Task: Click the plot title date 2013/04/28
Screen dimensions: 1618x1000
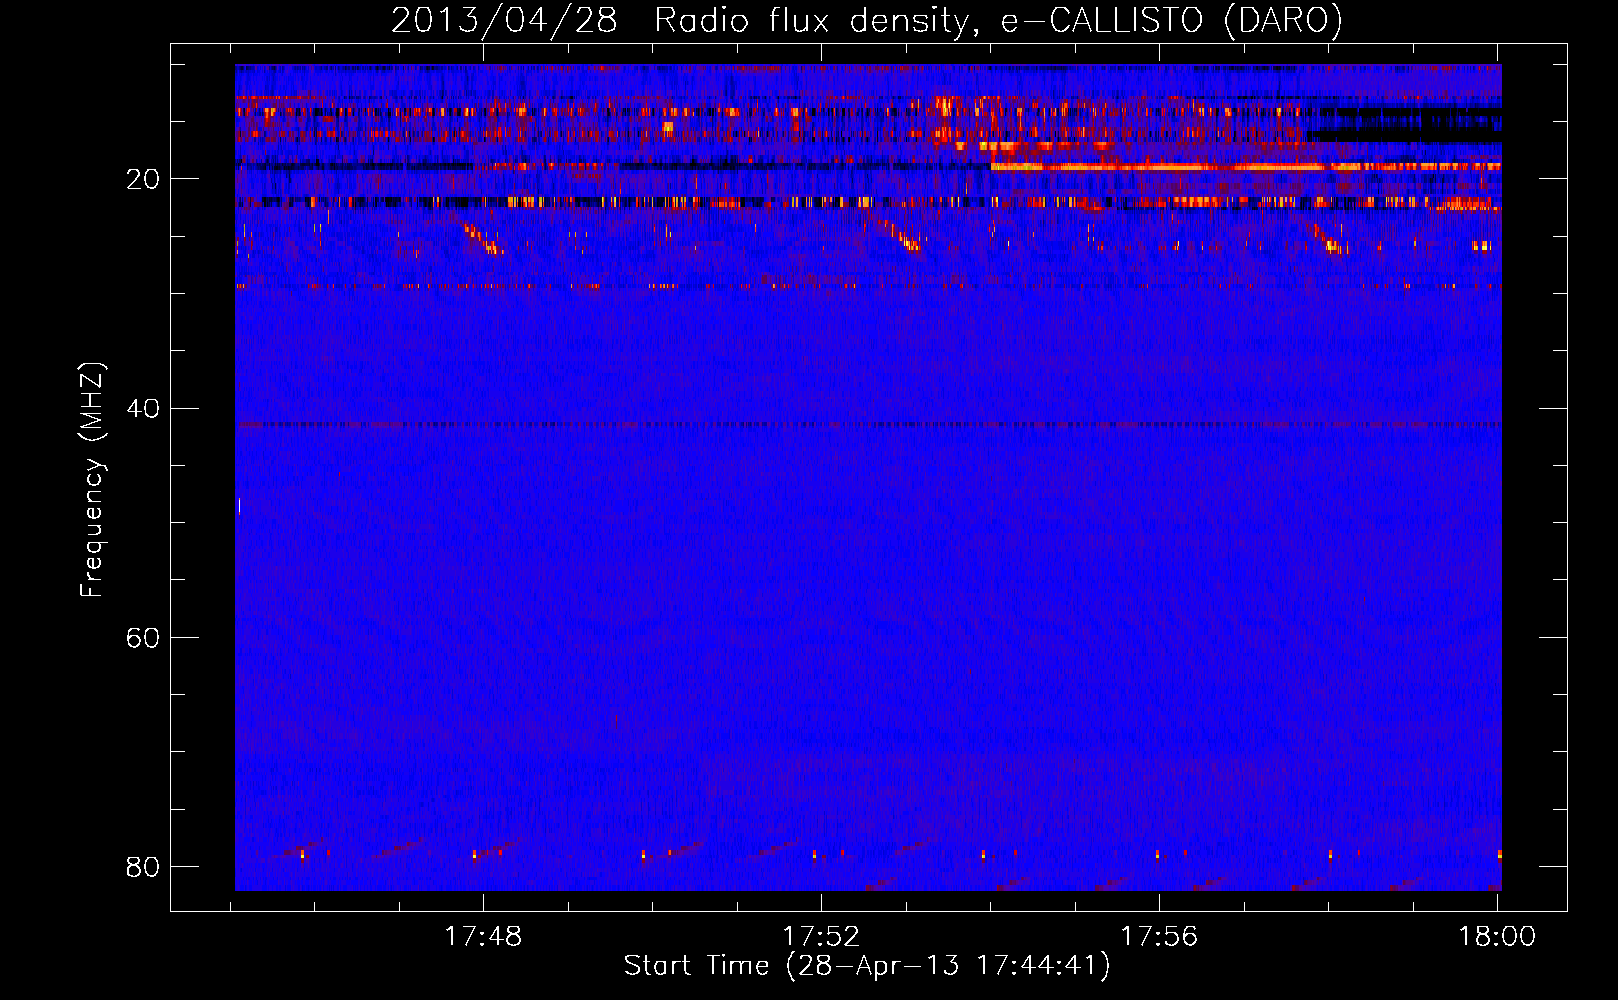Action: click(504, 20)
